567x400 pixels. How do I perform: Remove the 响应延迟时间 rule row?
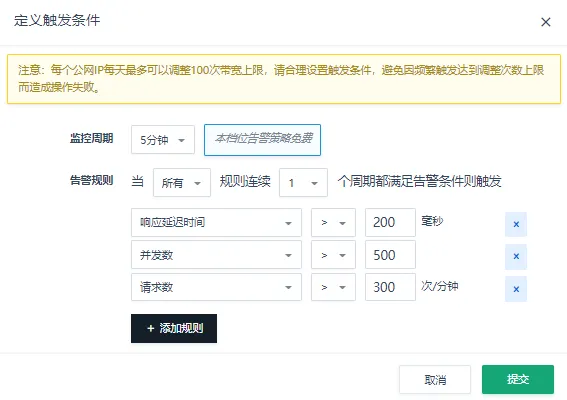[x=516, y=224]
